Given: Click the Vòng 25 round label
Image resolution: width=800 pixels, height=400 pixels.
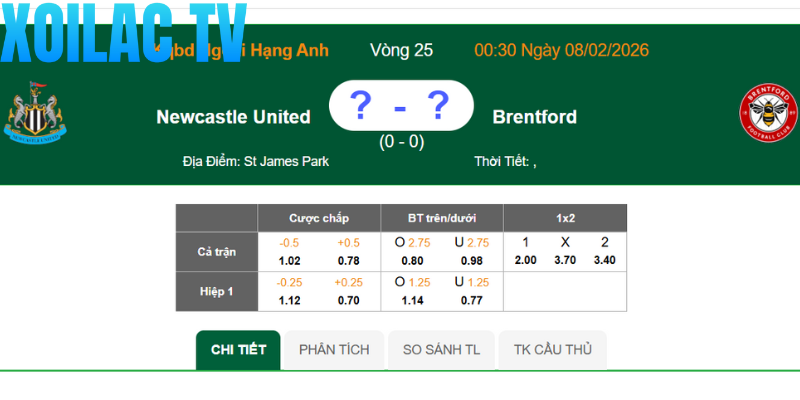Looking at the screenshot, I should click(x=401, y=50).
